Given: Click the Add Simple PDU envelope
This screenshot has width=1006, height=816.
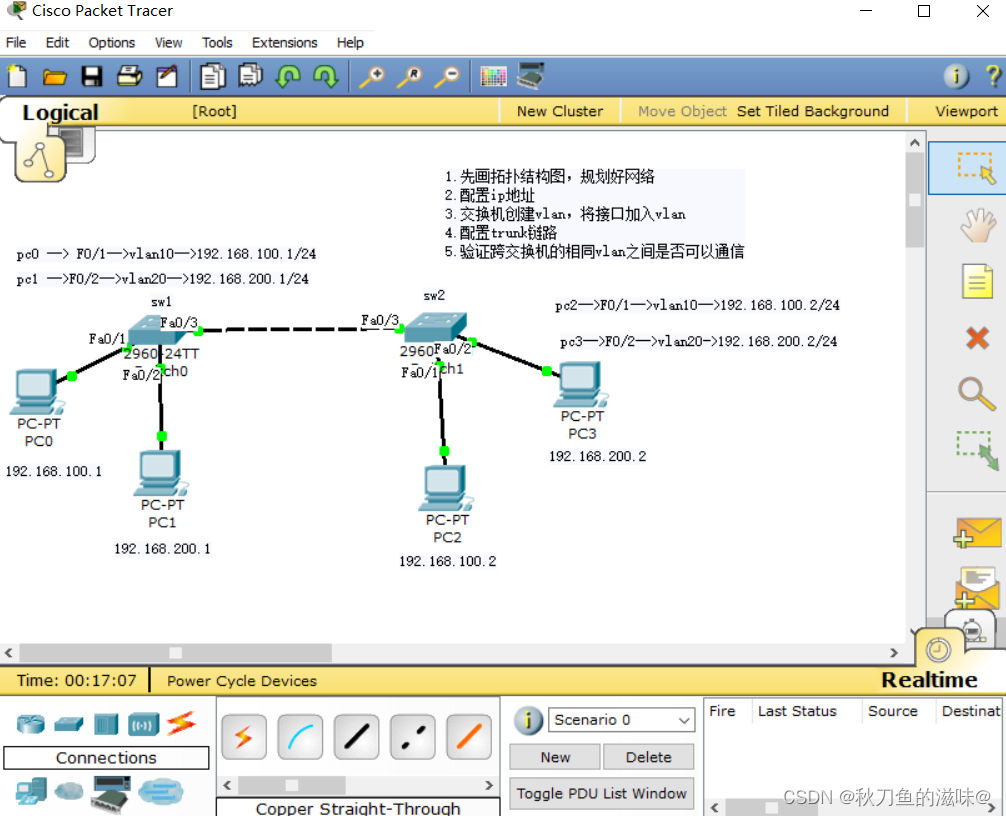Looking at the screenshot, I should (977, 532).
